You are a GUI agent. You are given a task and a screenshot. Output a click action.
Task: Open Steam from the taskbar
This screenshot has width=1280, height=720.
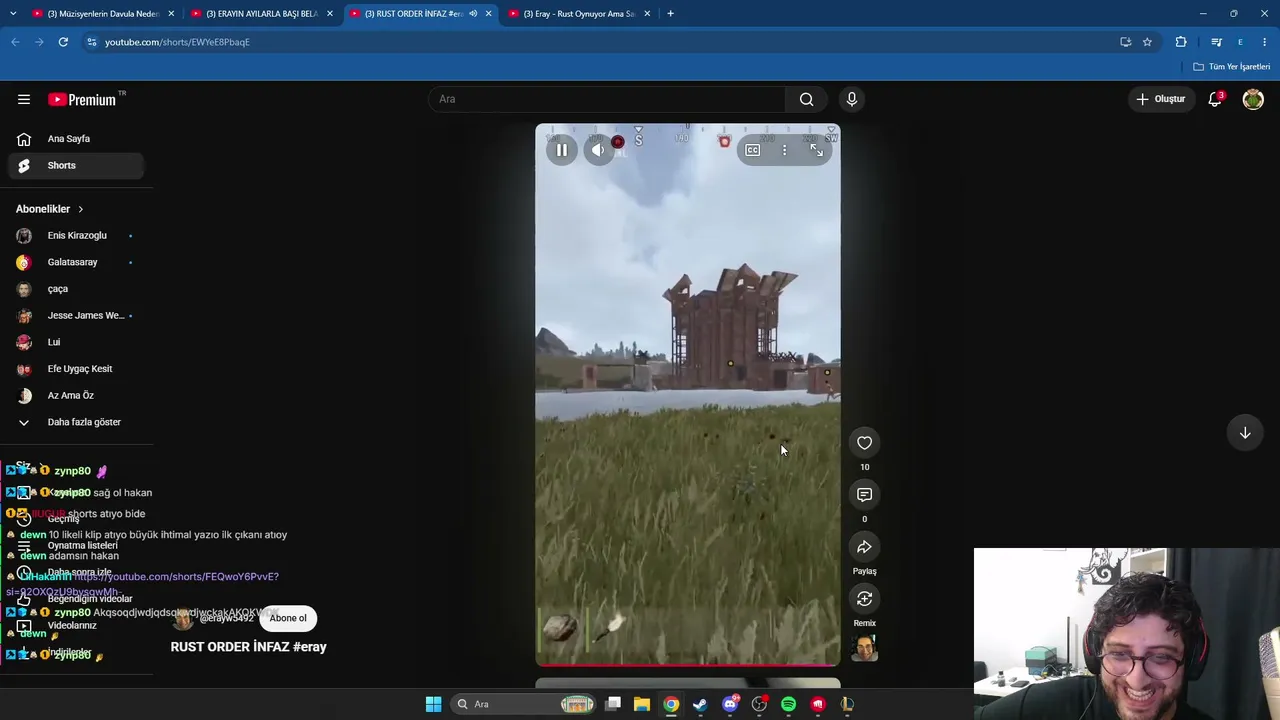pos(700,704)
